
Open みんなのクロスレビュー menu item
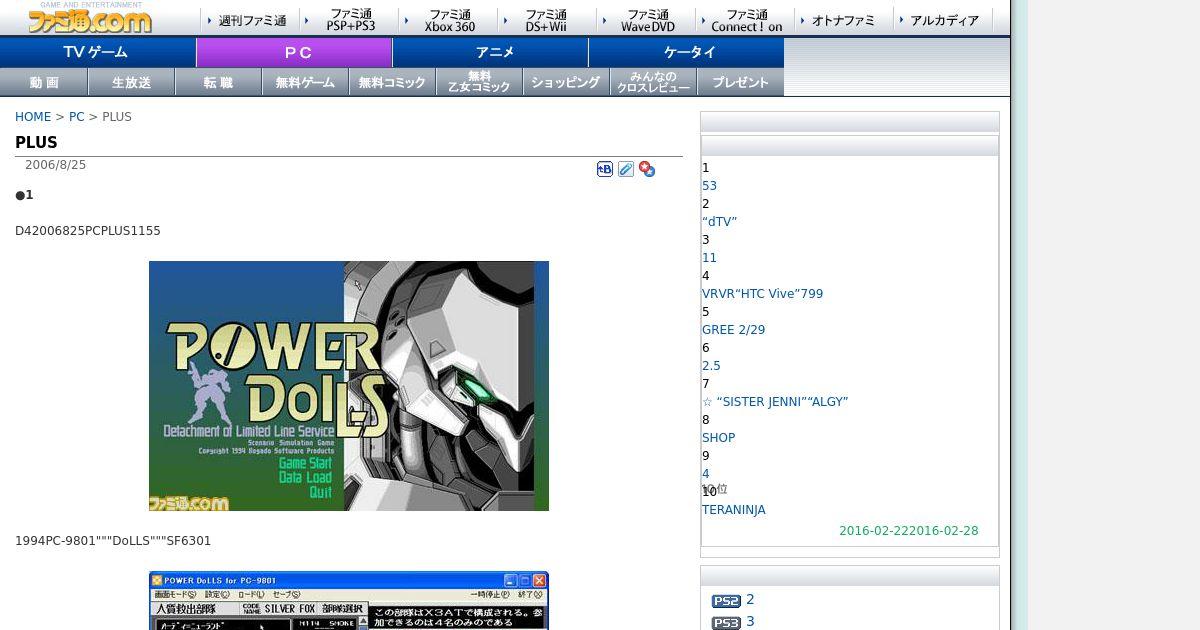pos(653,82)
